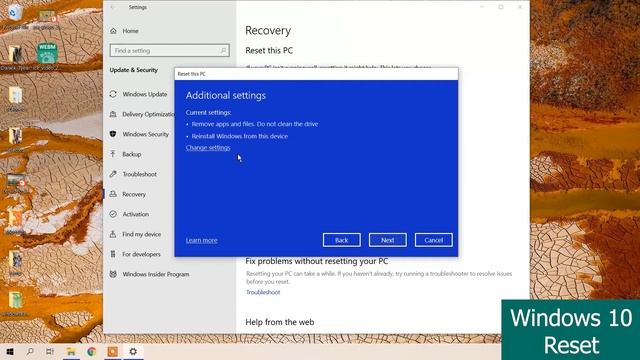Click the Settings back arrow

click(x=113, y=7)
